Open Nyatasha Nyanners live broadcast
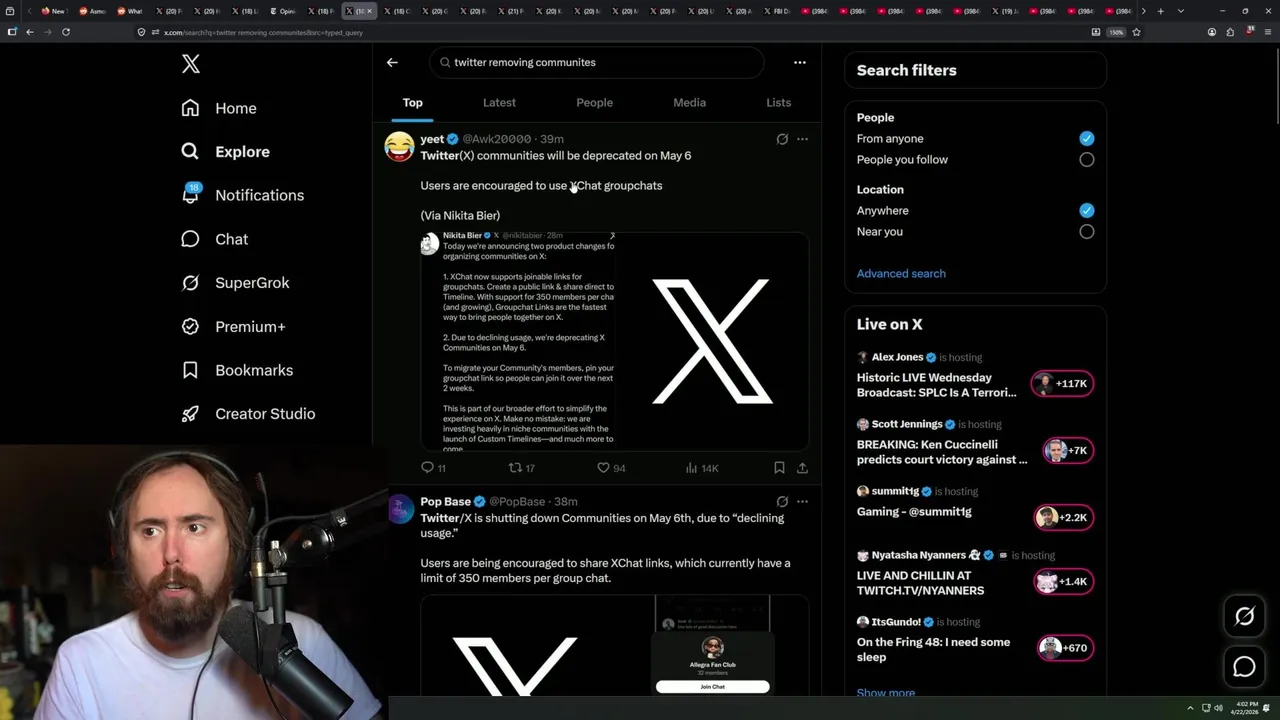This screenshot has width=1280, height=720. (920, 583)
